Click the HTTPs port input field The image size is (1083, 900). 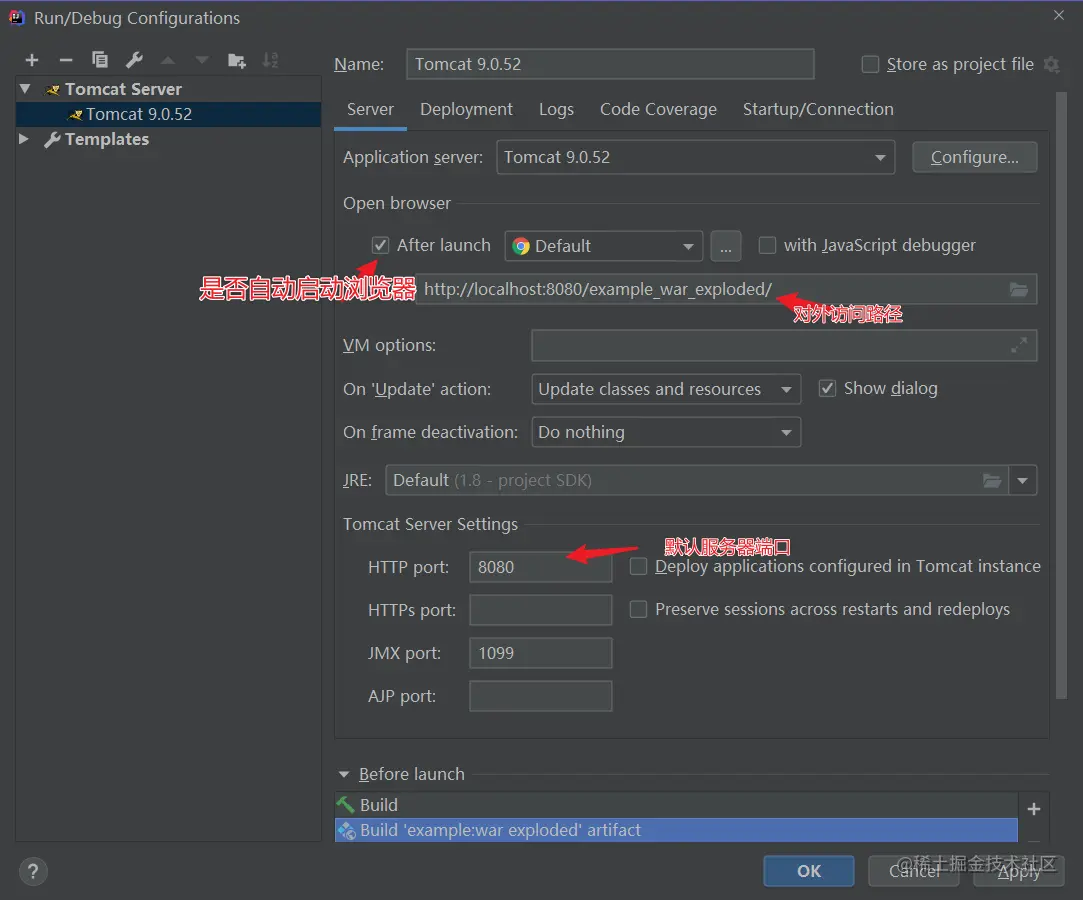(x=541, y=610)
